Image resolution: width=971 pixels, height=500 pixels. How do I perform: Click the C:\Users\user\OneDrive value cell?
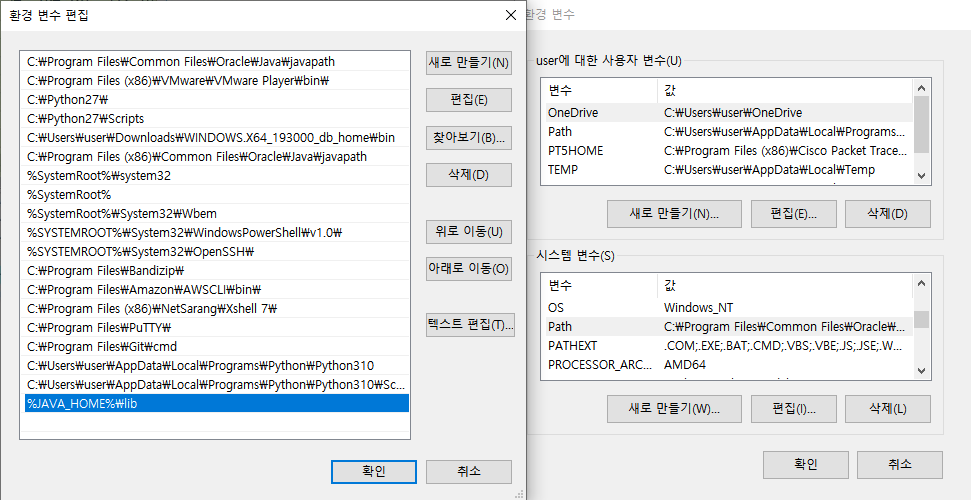[x=733, y=113]
